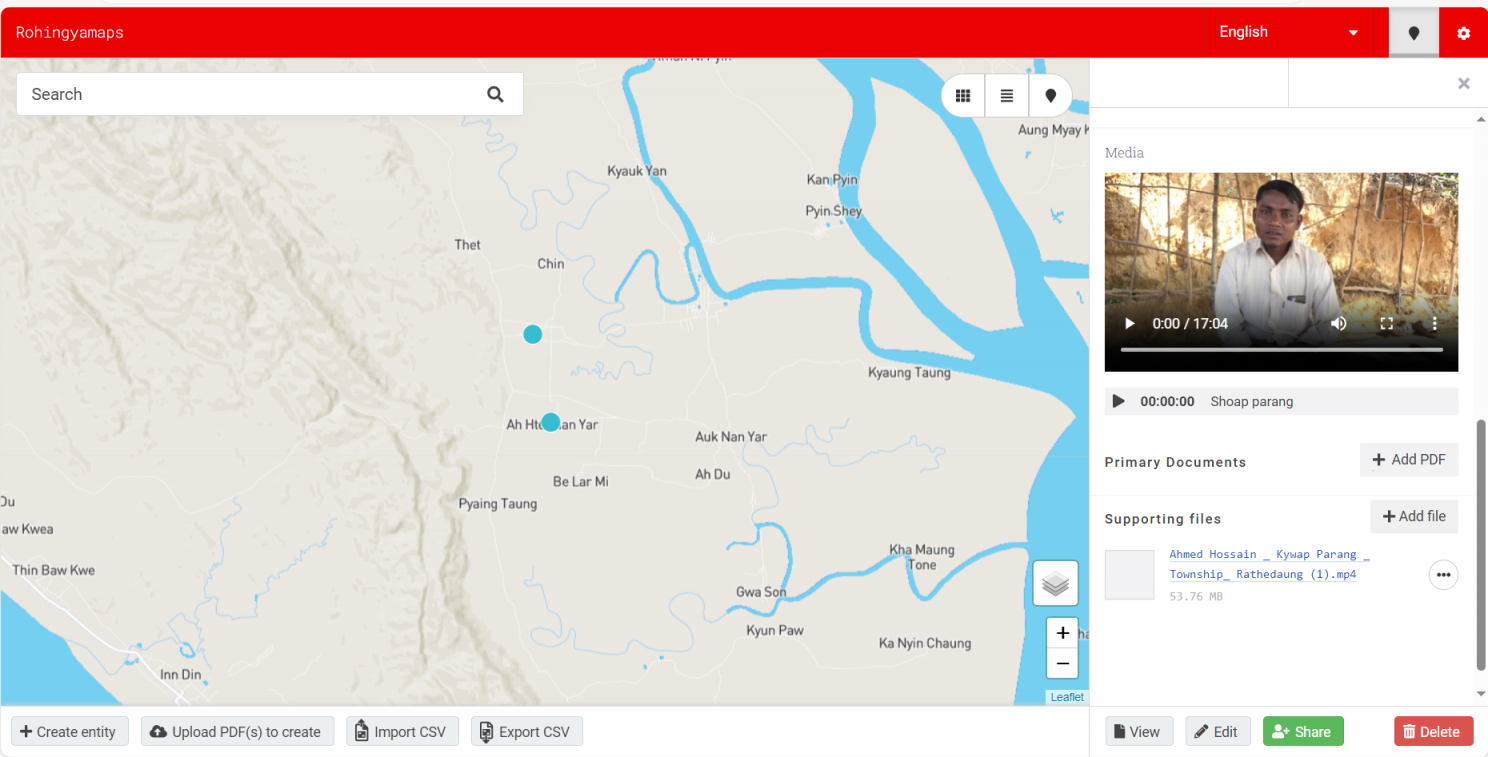Click side panel vertical scrollbar
1488x757 pixels.
coord(1481,545)
